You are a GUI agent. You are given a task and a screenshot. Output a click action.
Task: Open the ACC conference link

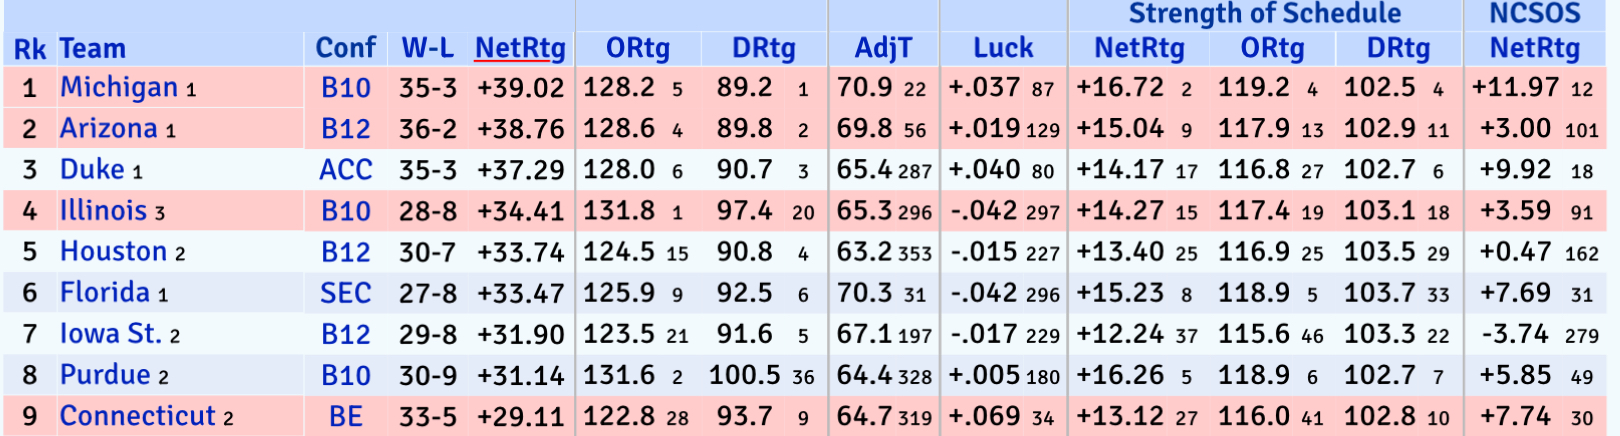point(346,170)
